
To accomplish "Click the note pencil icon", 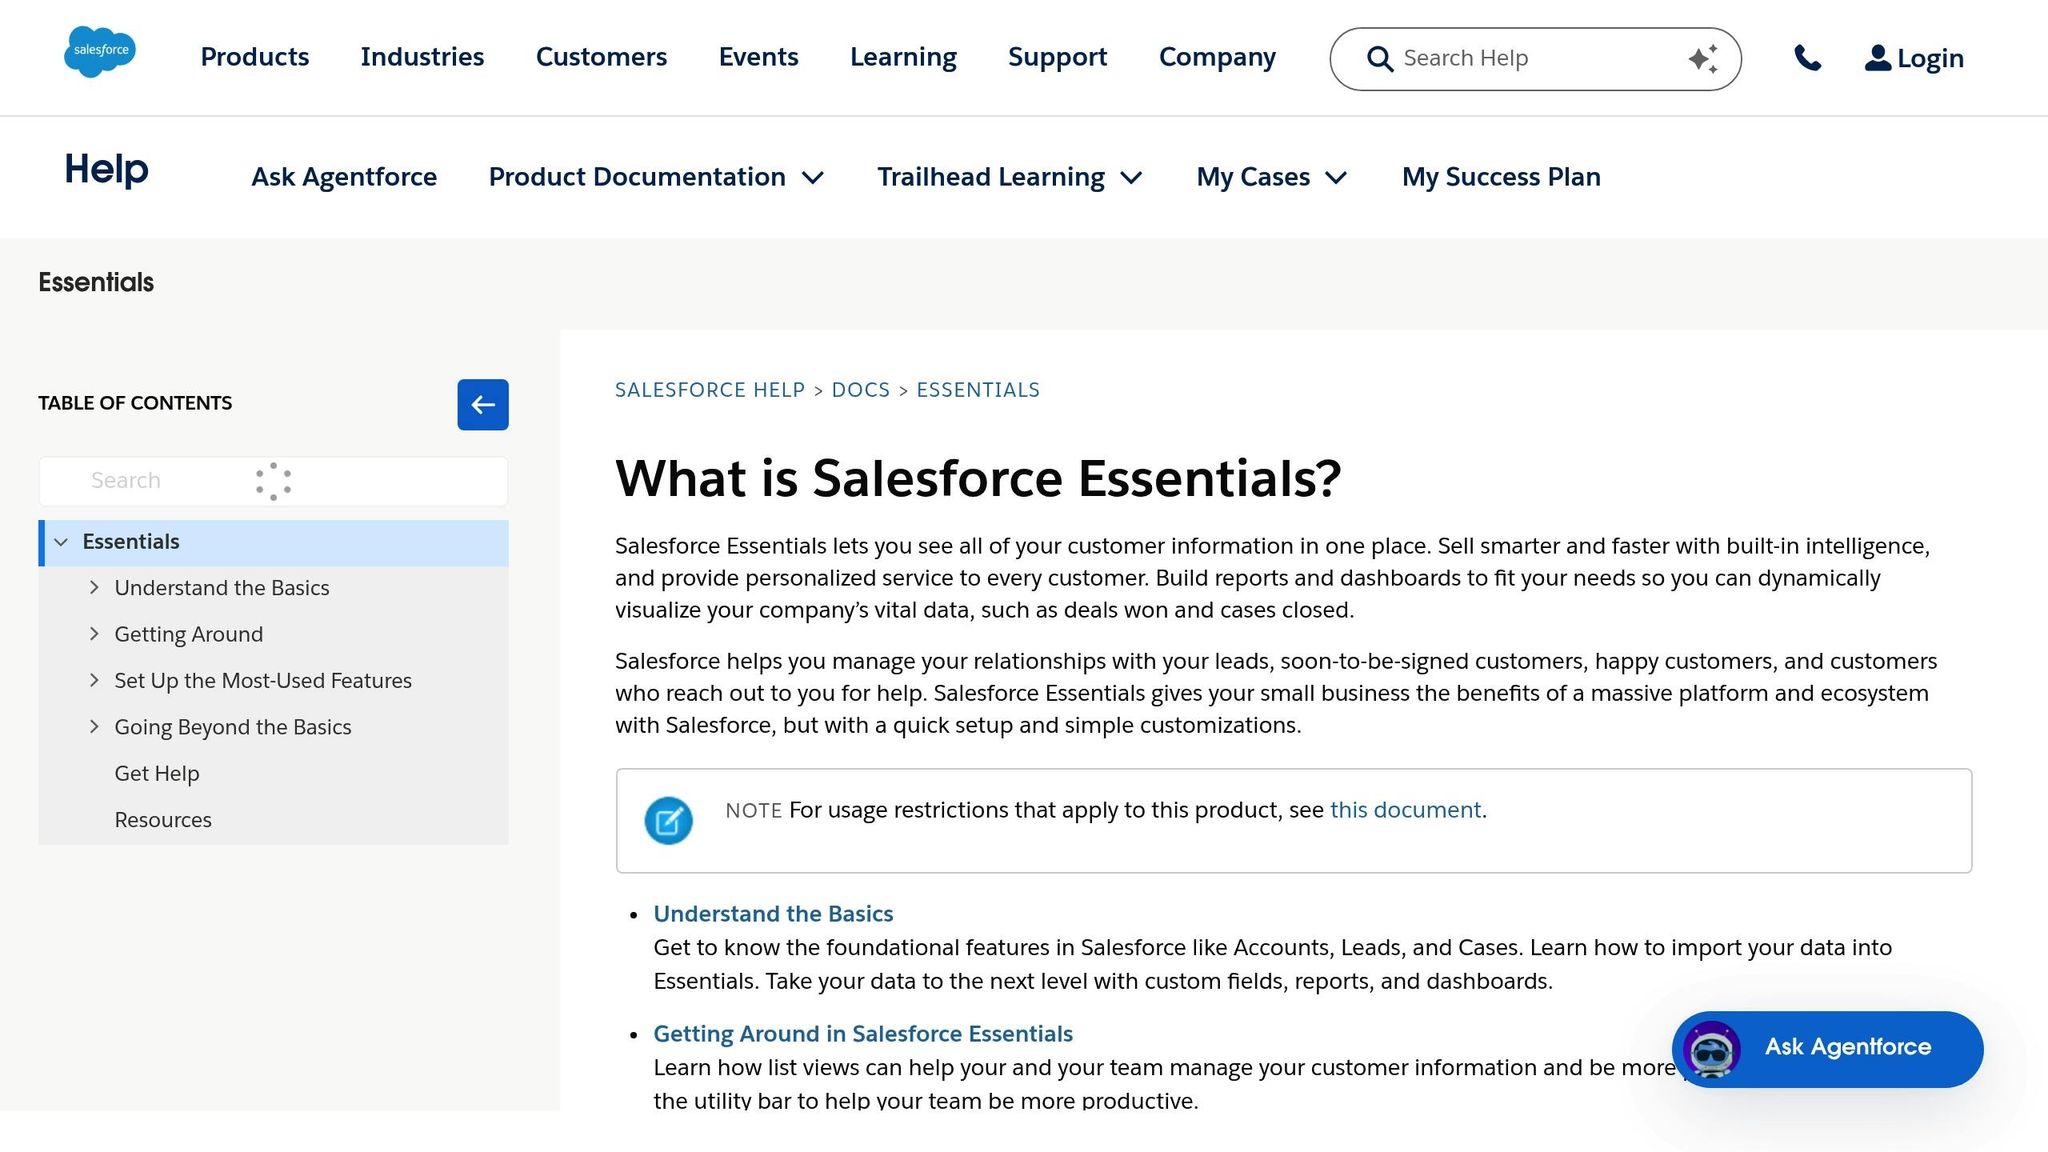I will 668,821.
